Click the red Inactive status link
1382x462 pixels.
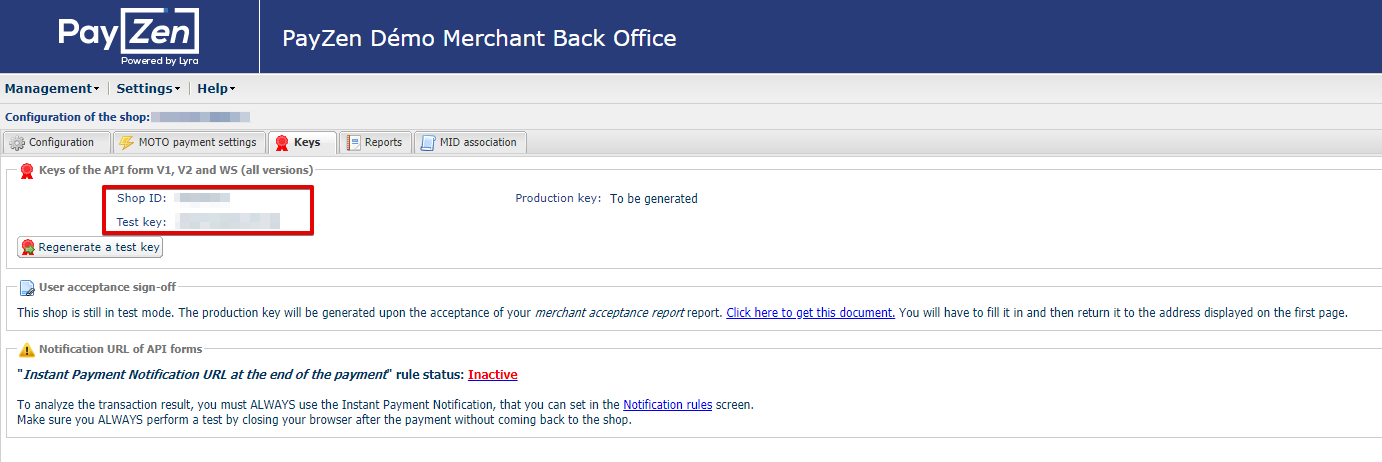(492, 375)
